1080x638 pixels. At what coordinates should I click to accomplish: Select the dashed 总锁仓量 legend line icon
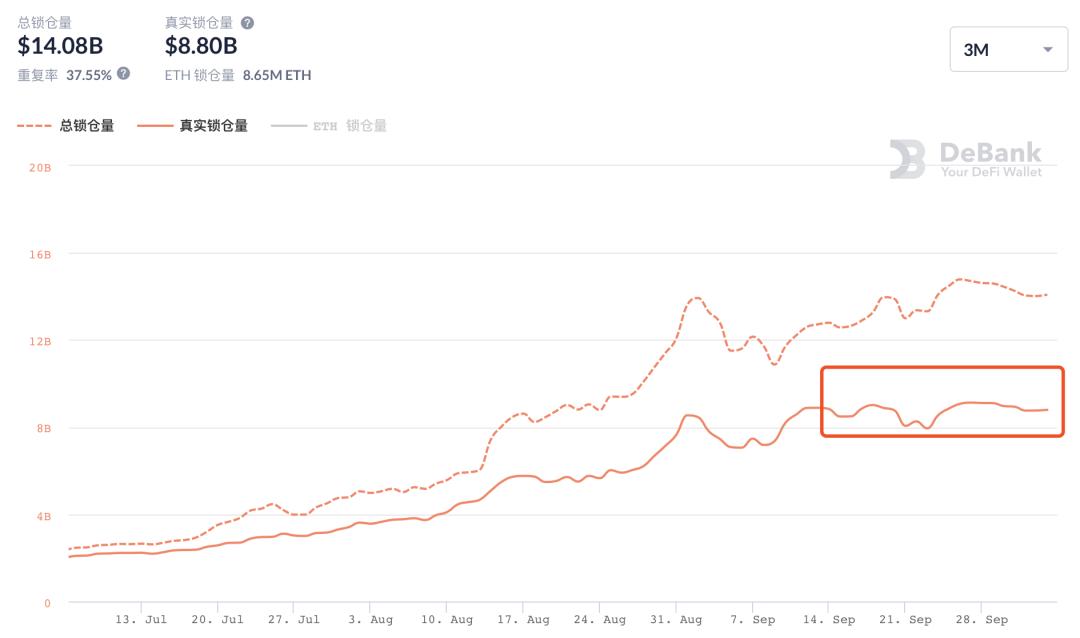click(35, 125)
